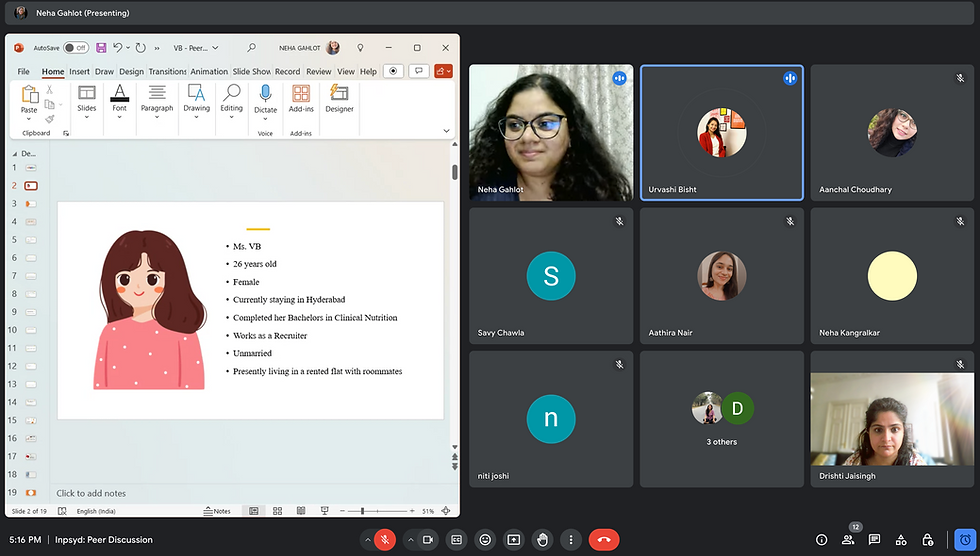This screenshot has height=556, width=980.
Task: Open the Review ribbon tab
Action: 319,72
